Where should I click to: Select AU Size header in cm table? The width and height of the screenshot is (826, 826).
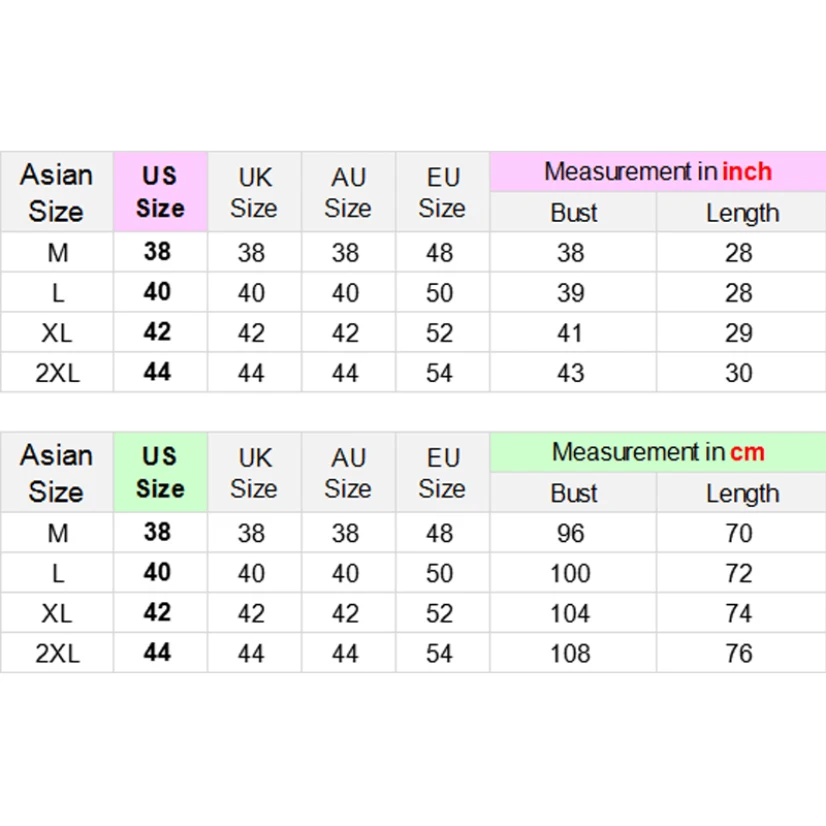(348, 472)
